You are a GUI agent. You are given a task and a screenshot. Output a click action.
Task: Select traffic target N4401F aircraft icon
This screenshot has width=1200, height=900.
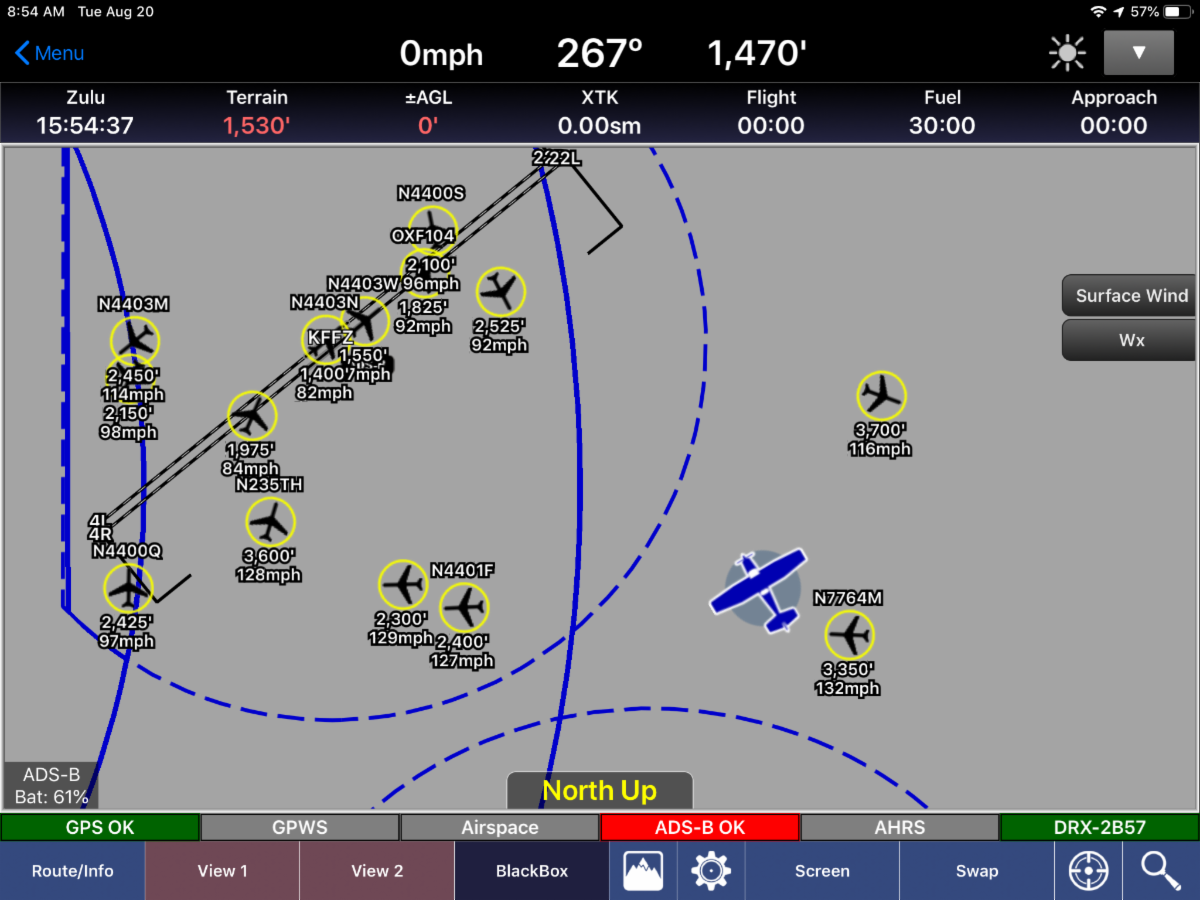(x=464, y=607)
